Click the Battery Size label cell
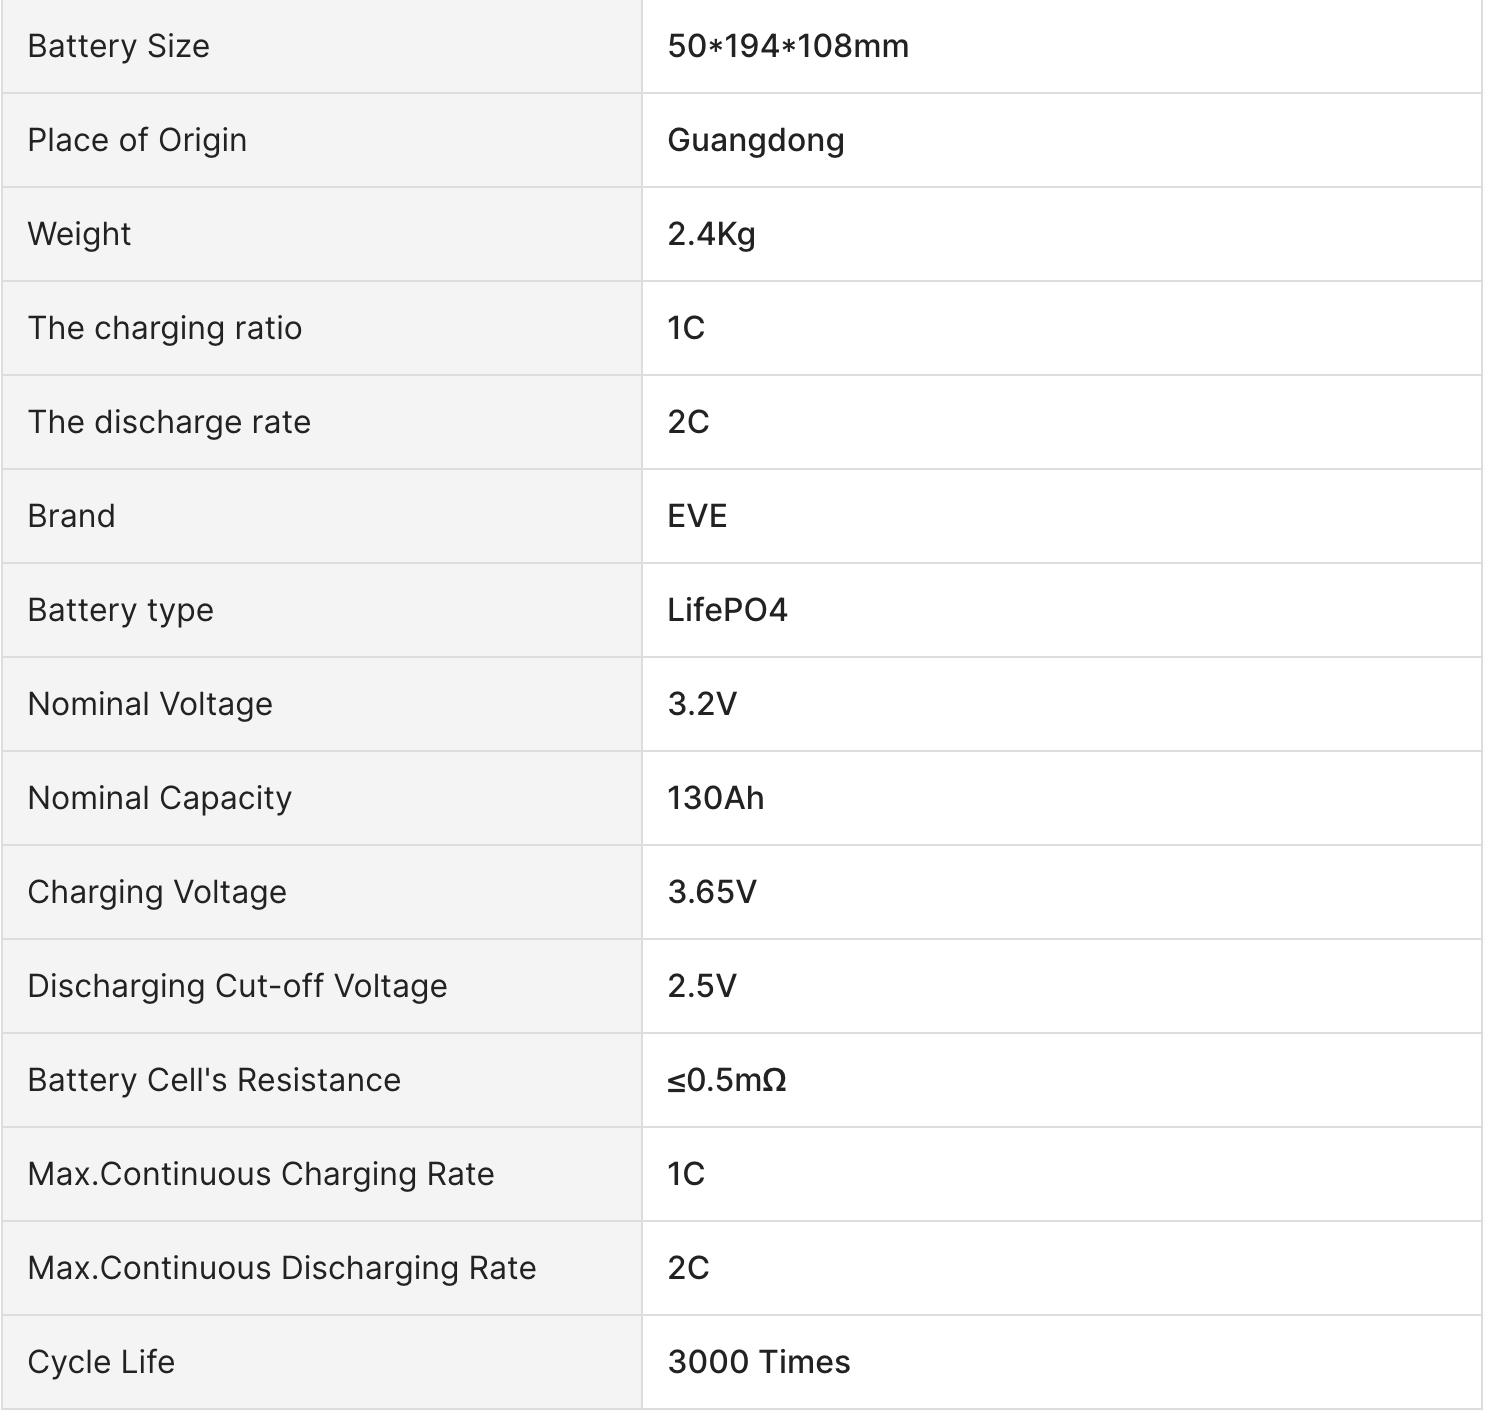Viewport: 1492px width, 1412px height. pos(321,46)
